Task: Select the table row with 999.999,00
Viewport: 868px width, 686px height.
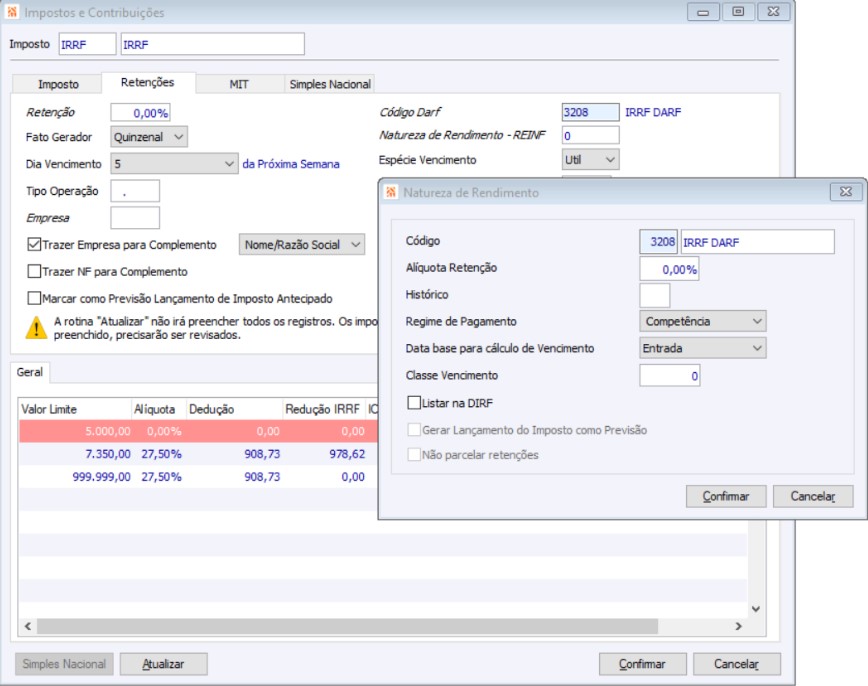Action: [x=199, y=477]
